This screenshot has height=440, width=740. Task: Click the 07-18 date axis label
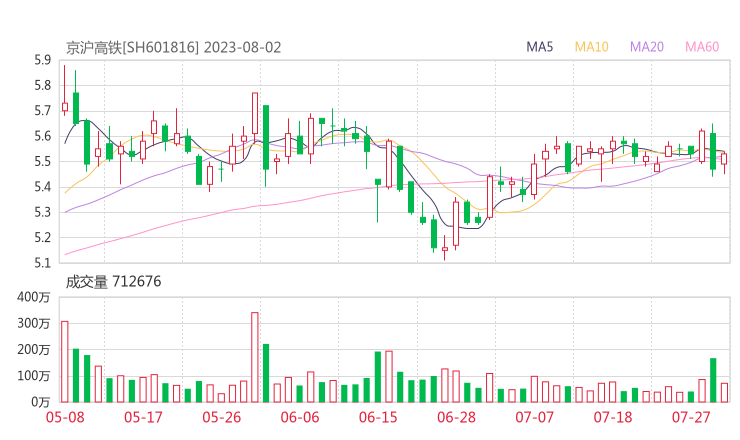[613, 417]
